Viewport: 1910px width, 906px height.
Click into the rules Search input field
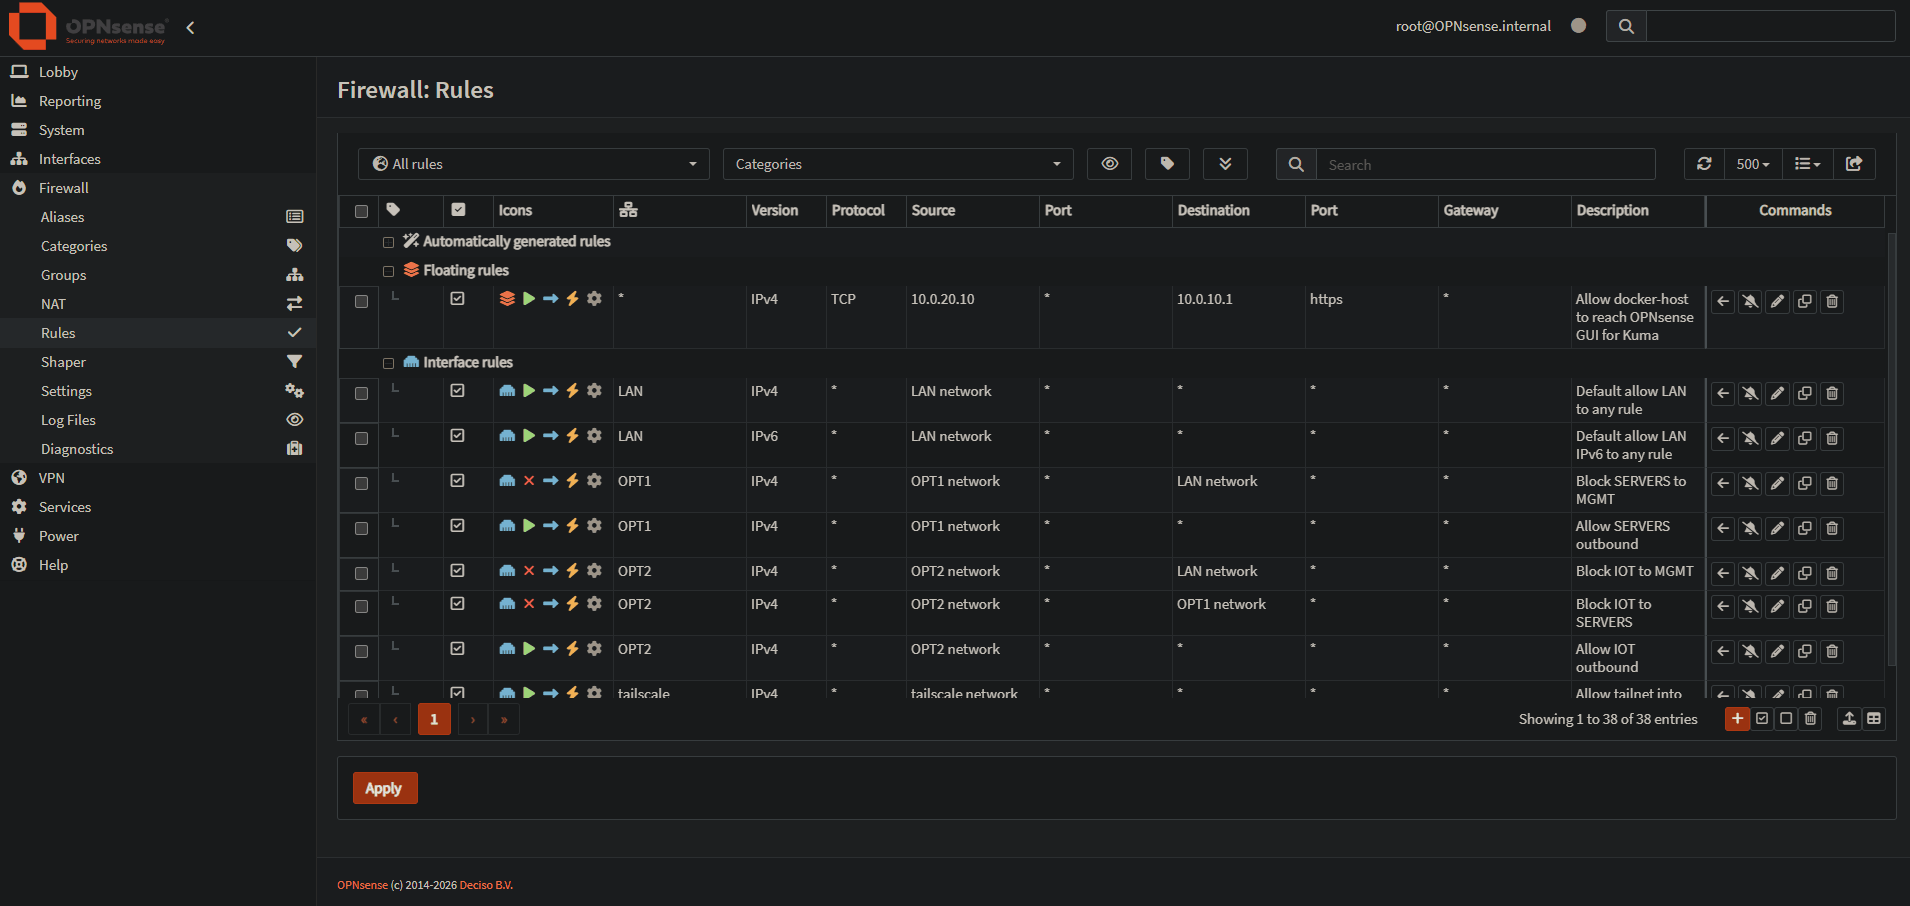[x=1486, y=164]
